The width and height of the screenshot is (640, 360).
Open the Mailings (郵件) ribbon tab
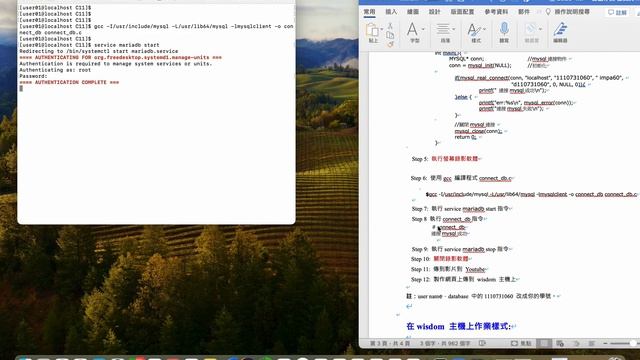[524, 12]
